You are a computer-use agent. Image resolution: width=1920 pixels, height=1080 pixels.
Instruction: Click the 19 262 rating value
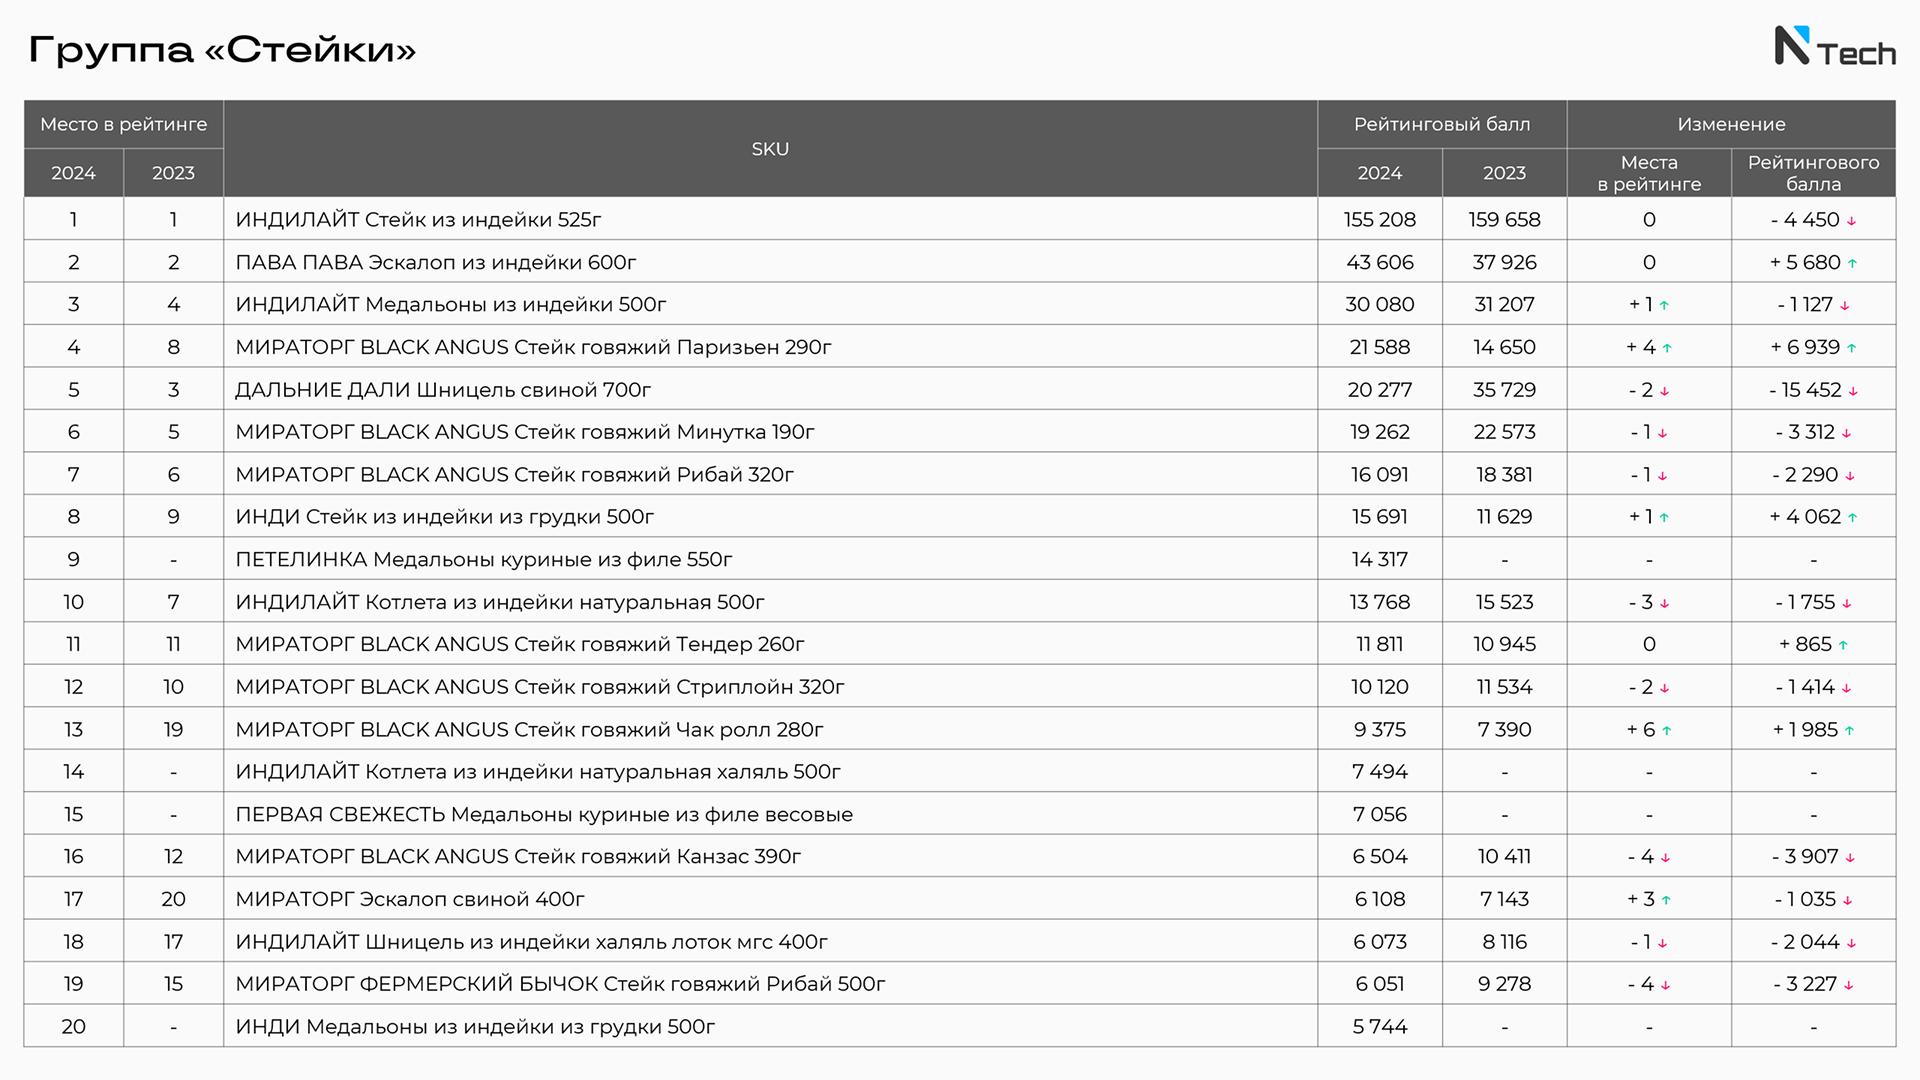pyautogui.click(x=1380, y=432)
